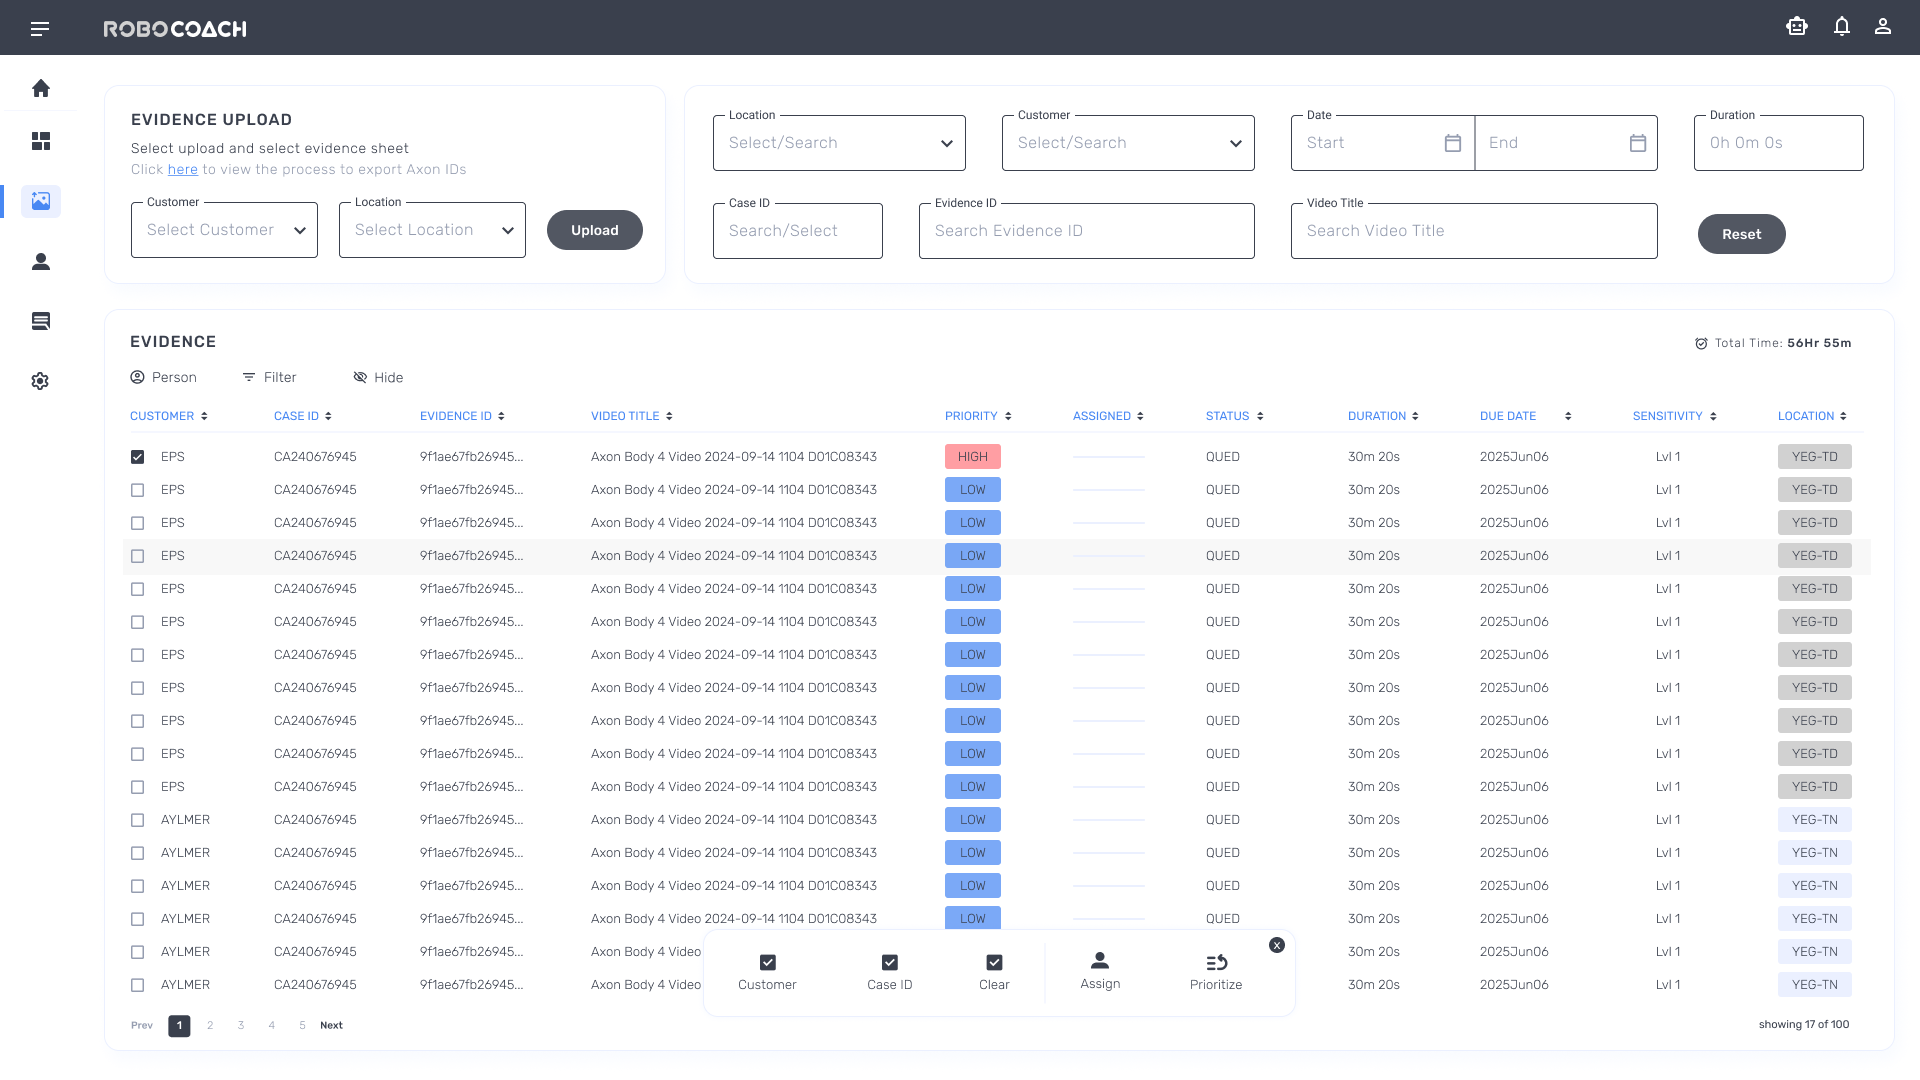Click the Assign person icon in popup

click(x=1100, y=961)
